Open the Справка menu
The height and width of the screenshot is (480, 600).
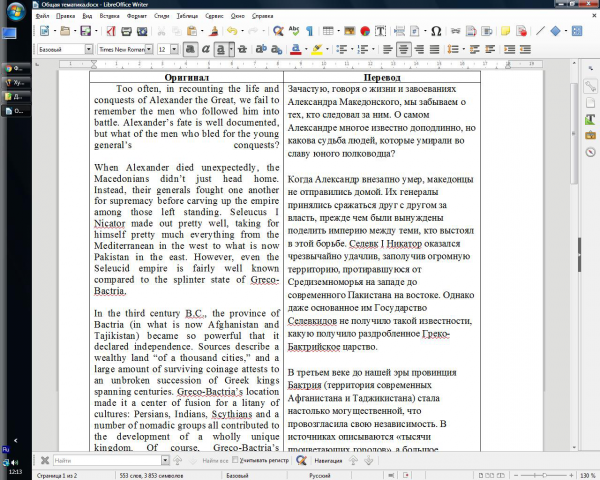click(262, 16)
